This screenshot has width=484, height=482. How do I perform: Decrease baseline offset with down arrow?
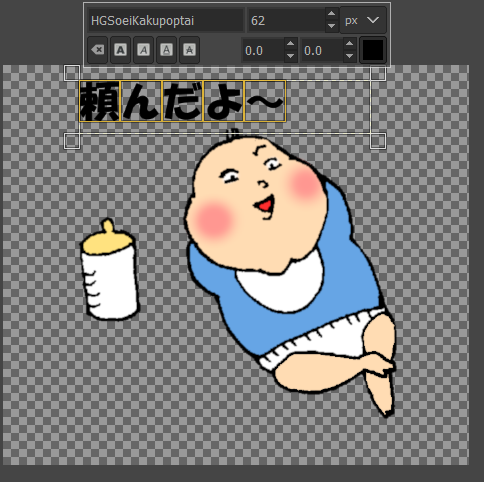point(290,56)
